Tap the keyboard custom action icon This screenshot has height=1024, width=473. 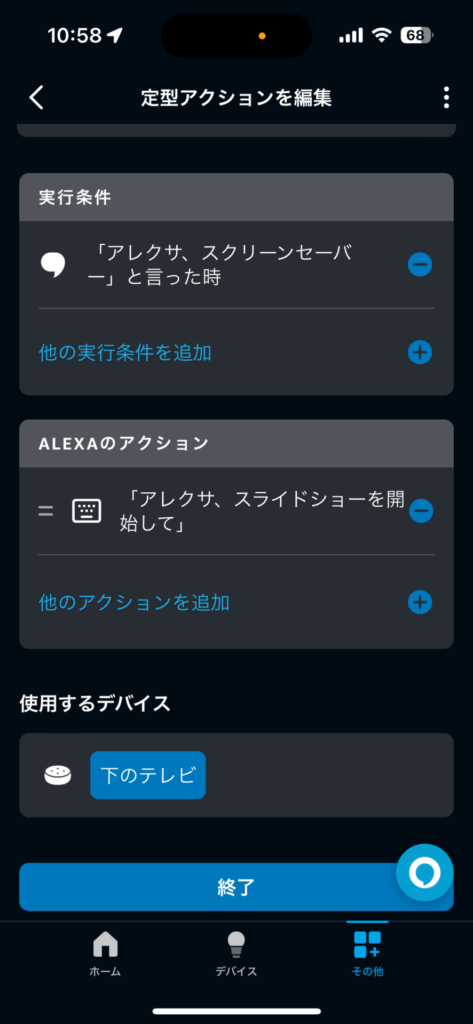pyautogui.click(x=86, y=511)
